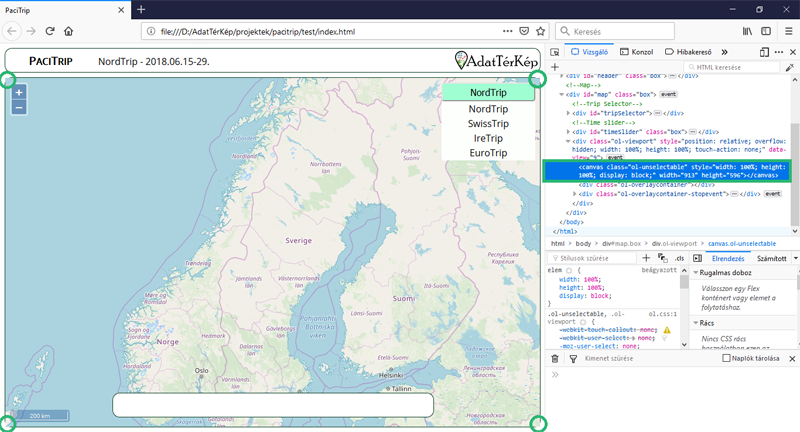Collapse the Rugalmas doboz section
Viewport: 800px width, 432px height.
[x=695, y=273]
